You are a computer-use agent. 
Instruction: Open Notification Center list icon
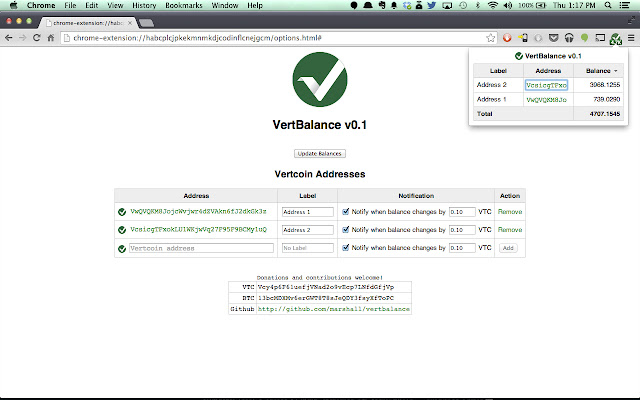tap(624, 5)
